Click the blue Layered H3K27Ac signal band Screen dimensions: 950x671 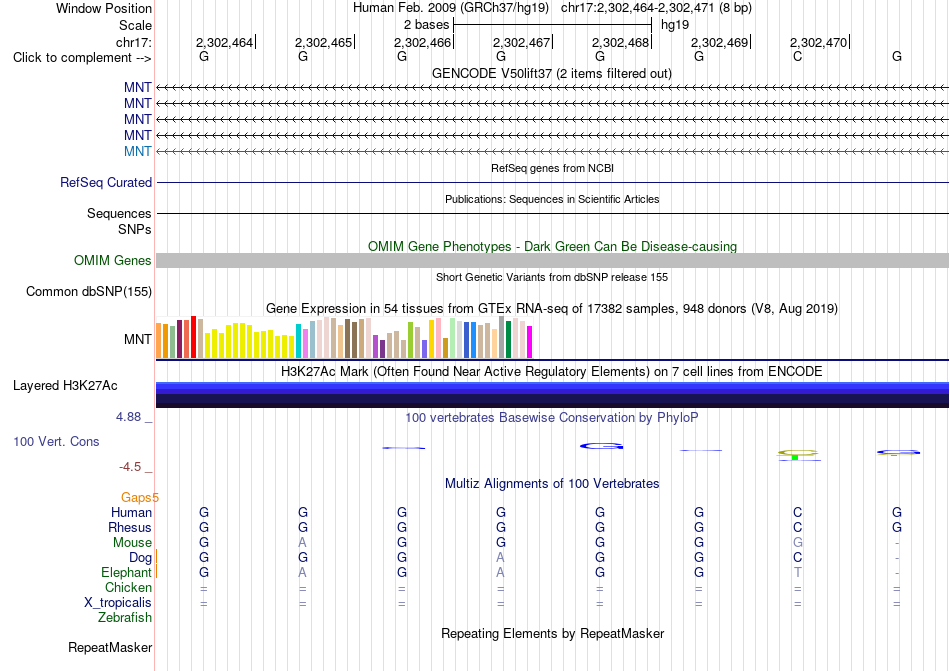552,395
